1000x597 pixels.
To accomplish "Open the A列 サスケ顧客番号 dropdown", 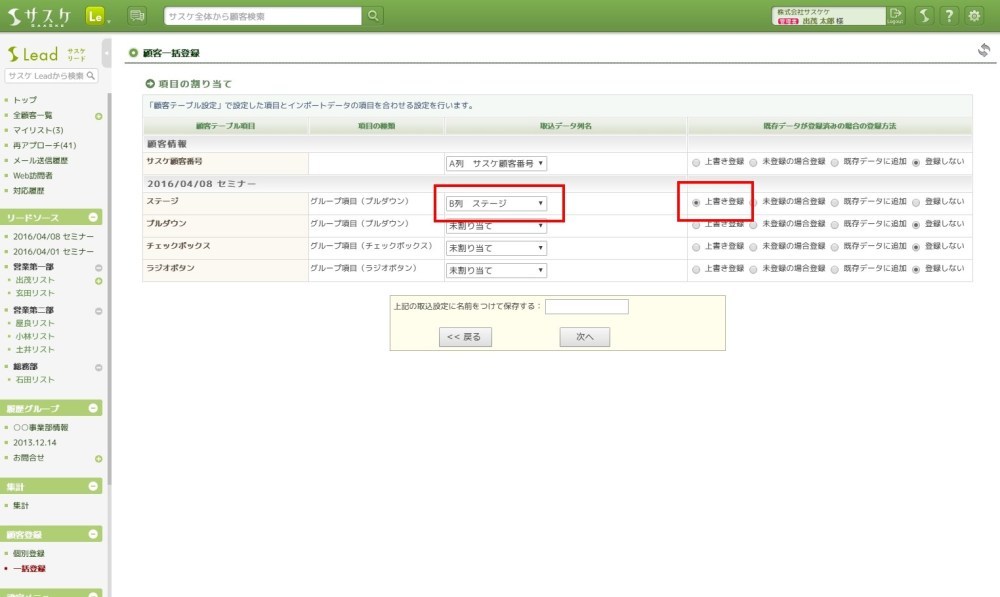I will tap(496, 163).
